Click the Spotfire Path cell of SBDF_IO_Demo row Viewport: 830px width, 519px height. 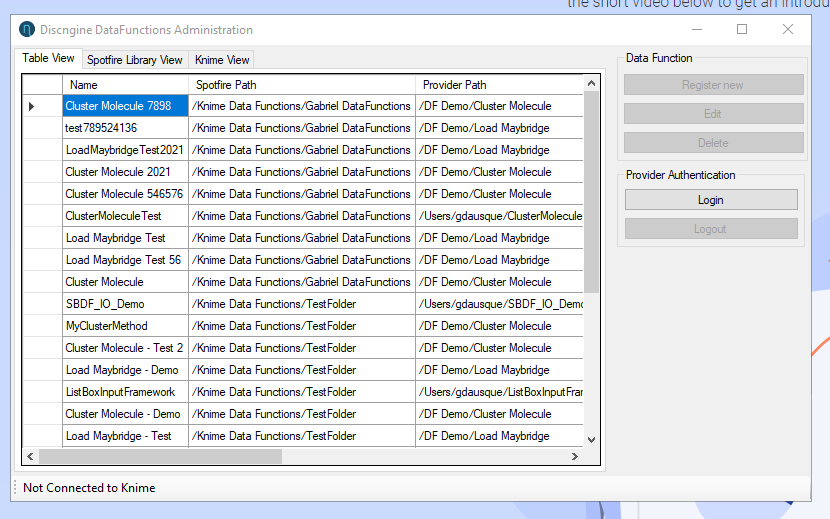click(302, 304)
